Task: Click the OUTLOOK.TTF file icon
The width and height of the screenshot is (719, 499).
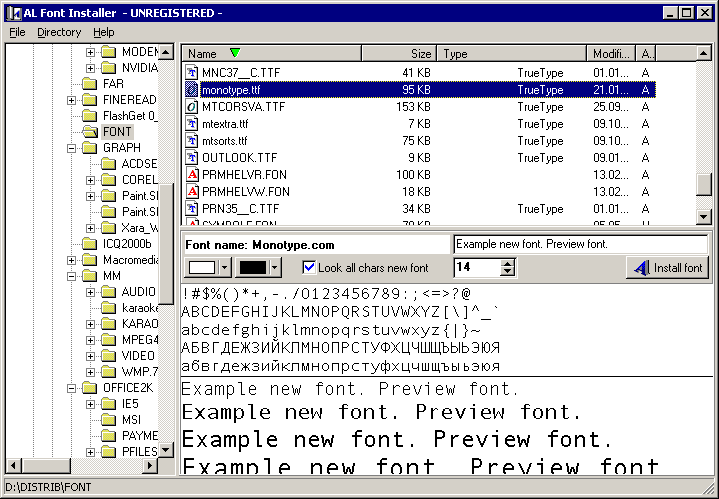Action: click(x=191, y=157)
